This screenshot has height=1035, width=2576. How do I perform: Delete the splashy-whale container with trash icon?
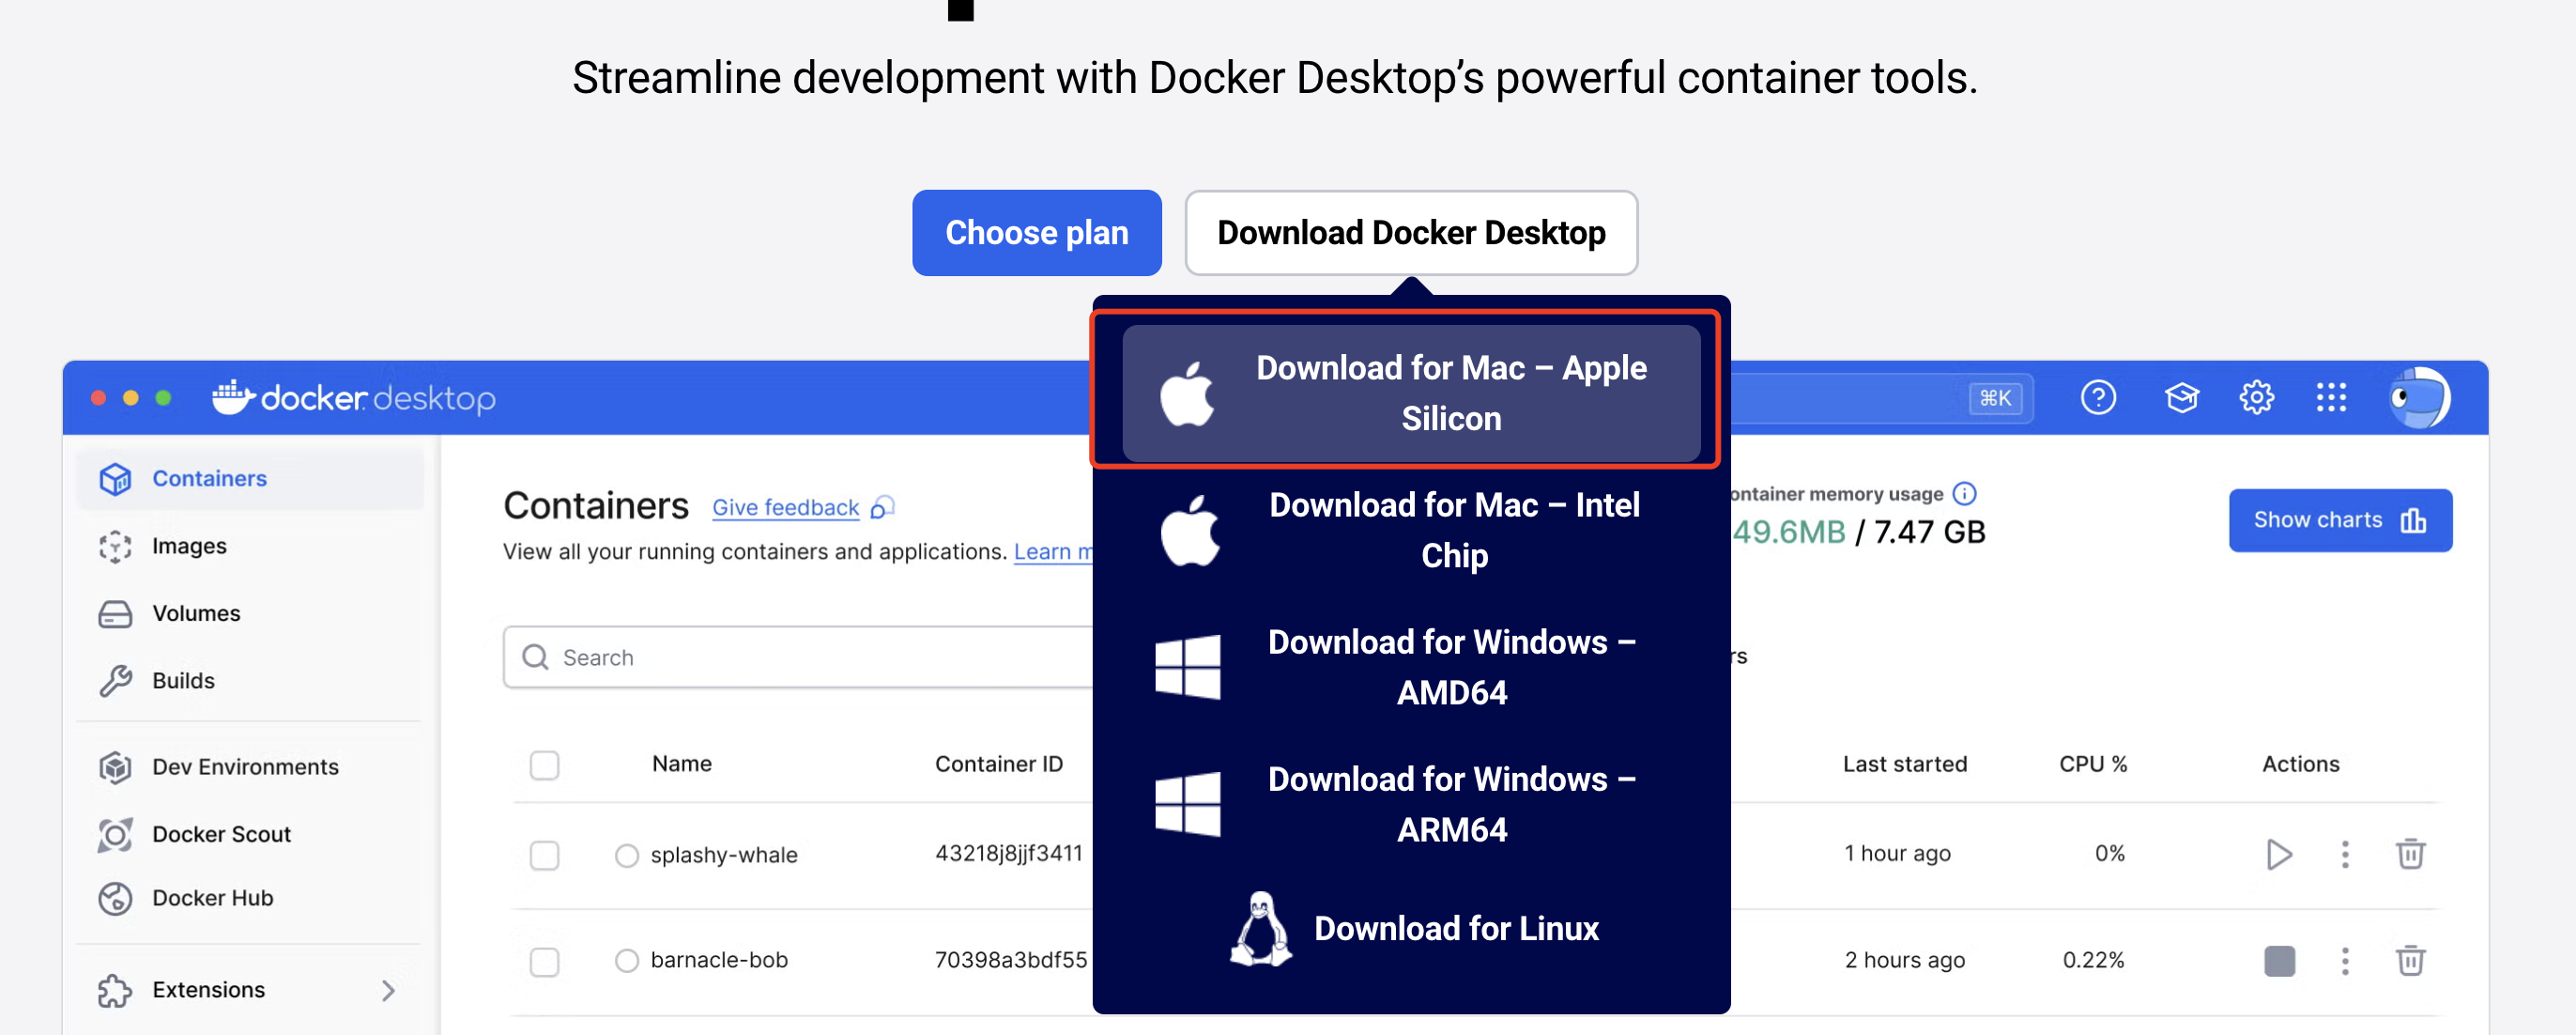click(x=2409, y=854)
